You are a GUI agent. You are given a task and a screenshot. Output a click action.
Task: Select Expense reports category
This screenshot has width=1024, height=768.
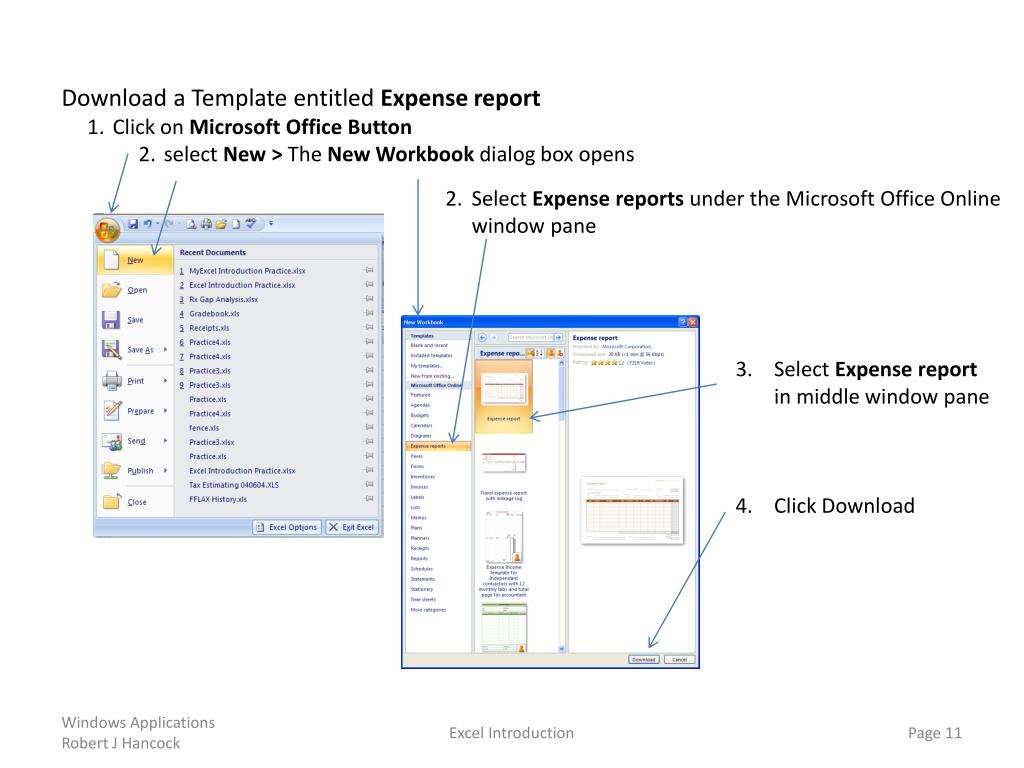click(x=438, y=447)
